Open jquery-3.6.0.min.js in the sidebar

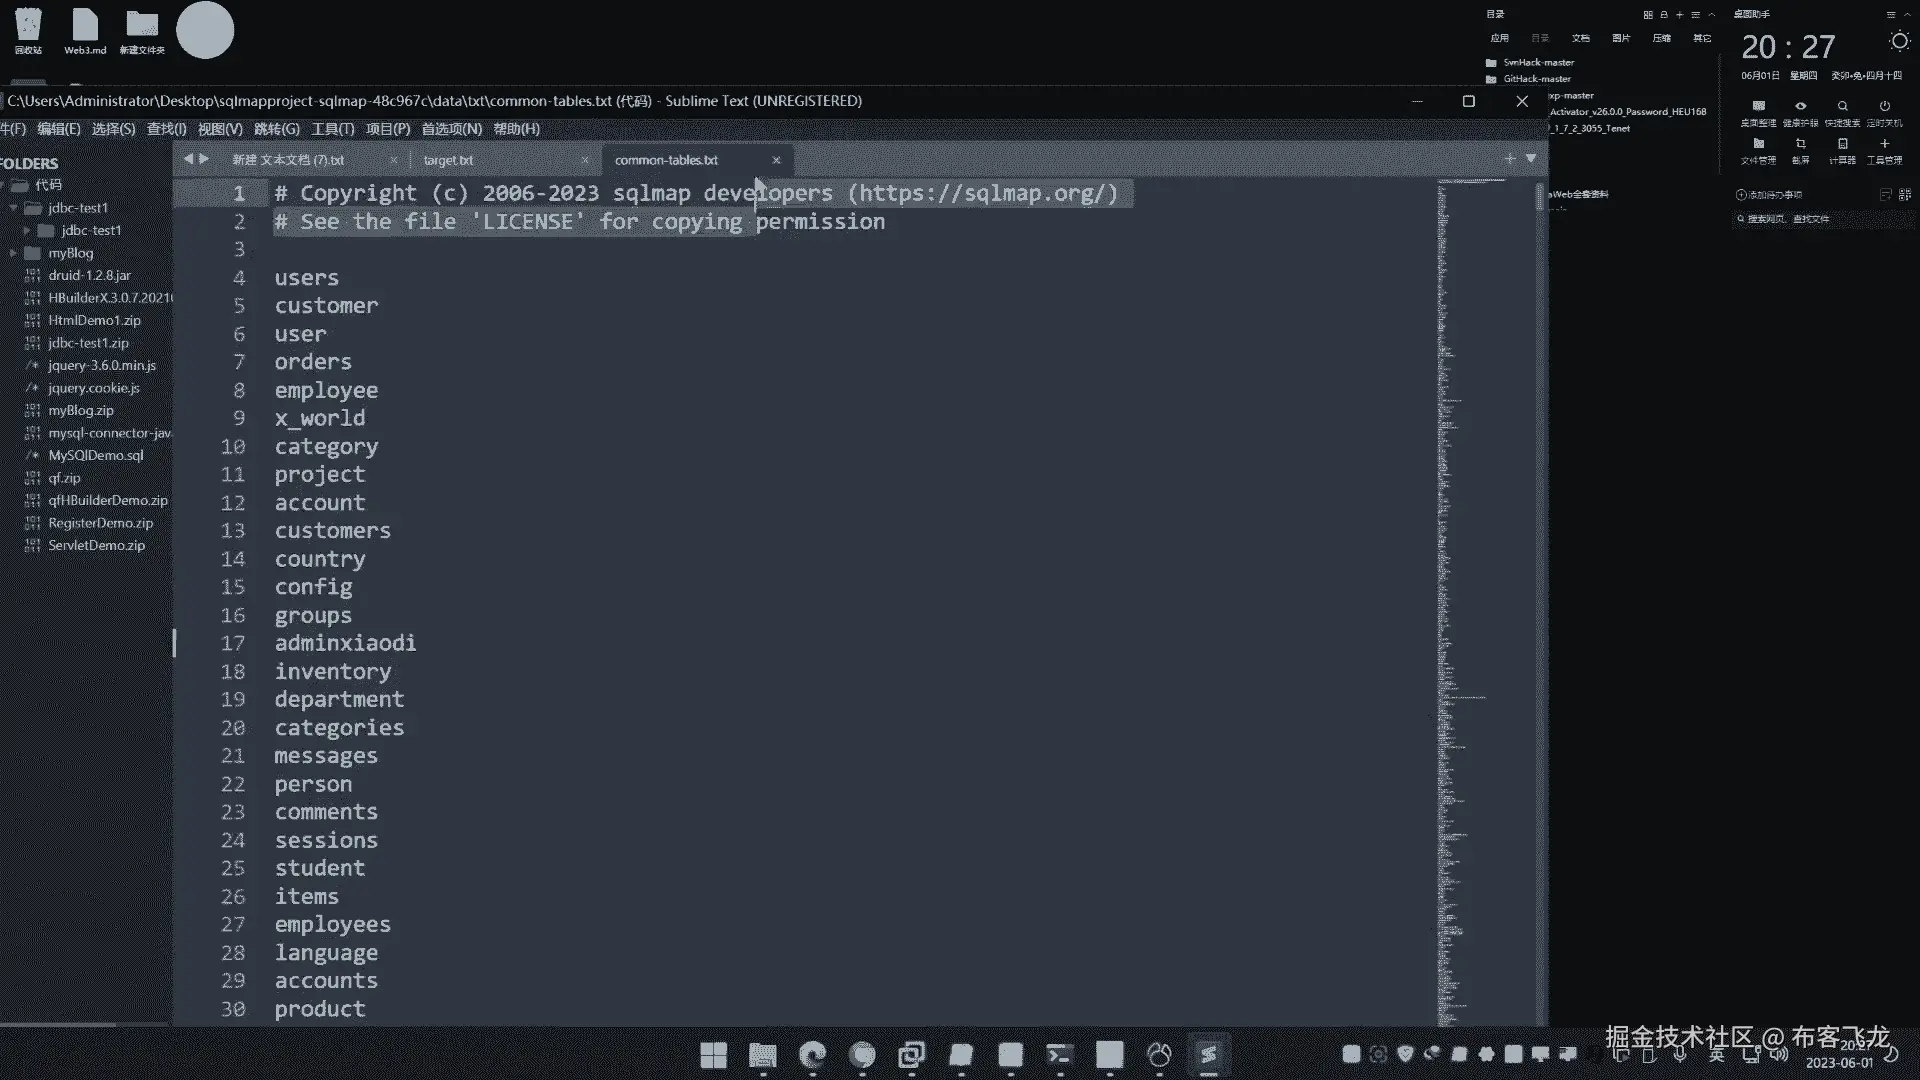click(x=101, y=365)
